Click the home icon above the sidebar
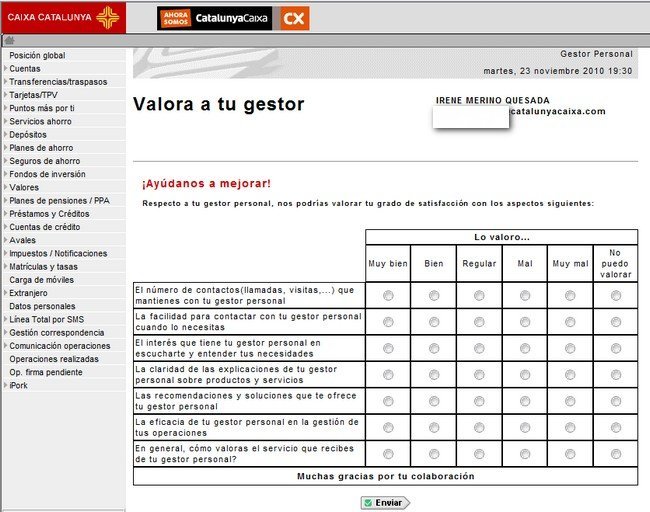This screenshot has width=650, height=512. tap(8, 41)
